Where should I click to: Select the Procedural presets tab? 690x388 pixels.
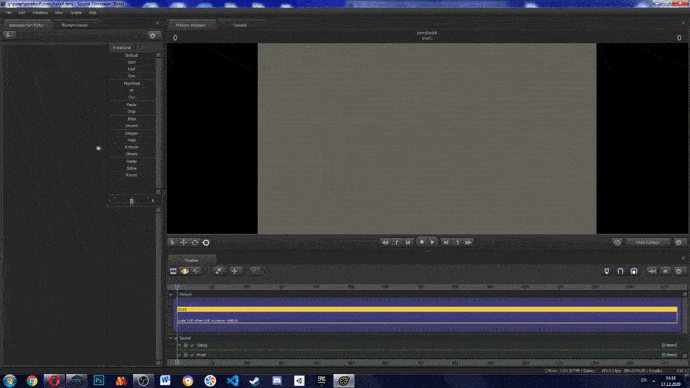(122, 48)
